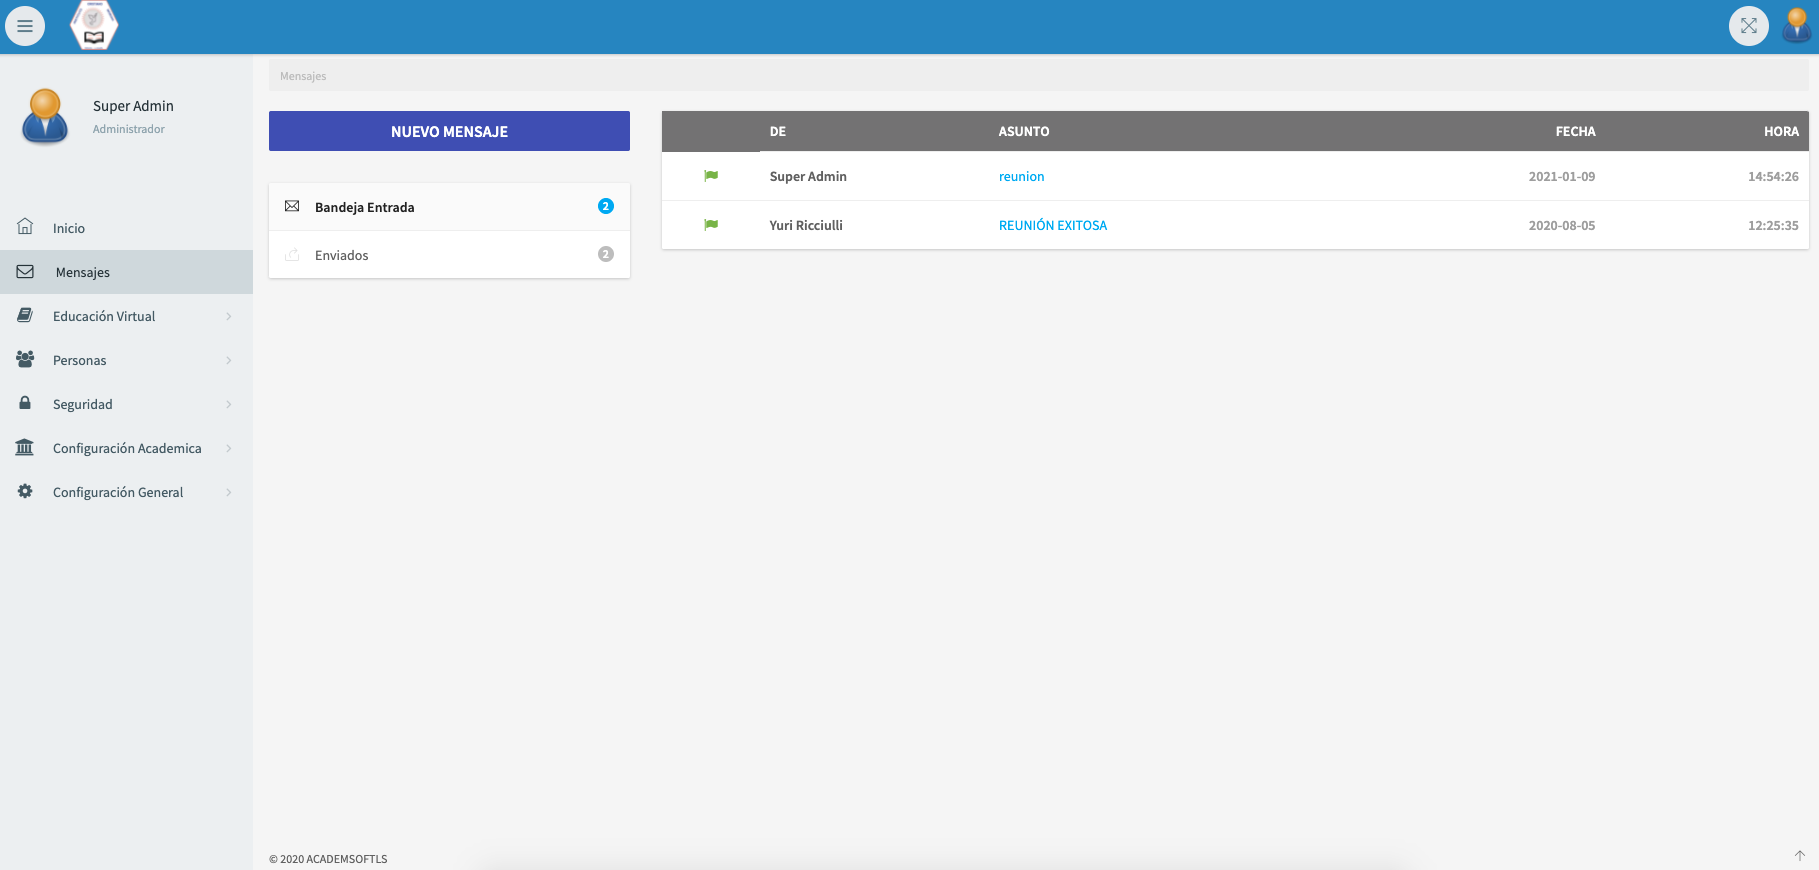Open user avatar menu in top bar

tap(1796, 26)
